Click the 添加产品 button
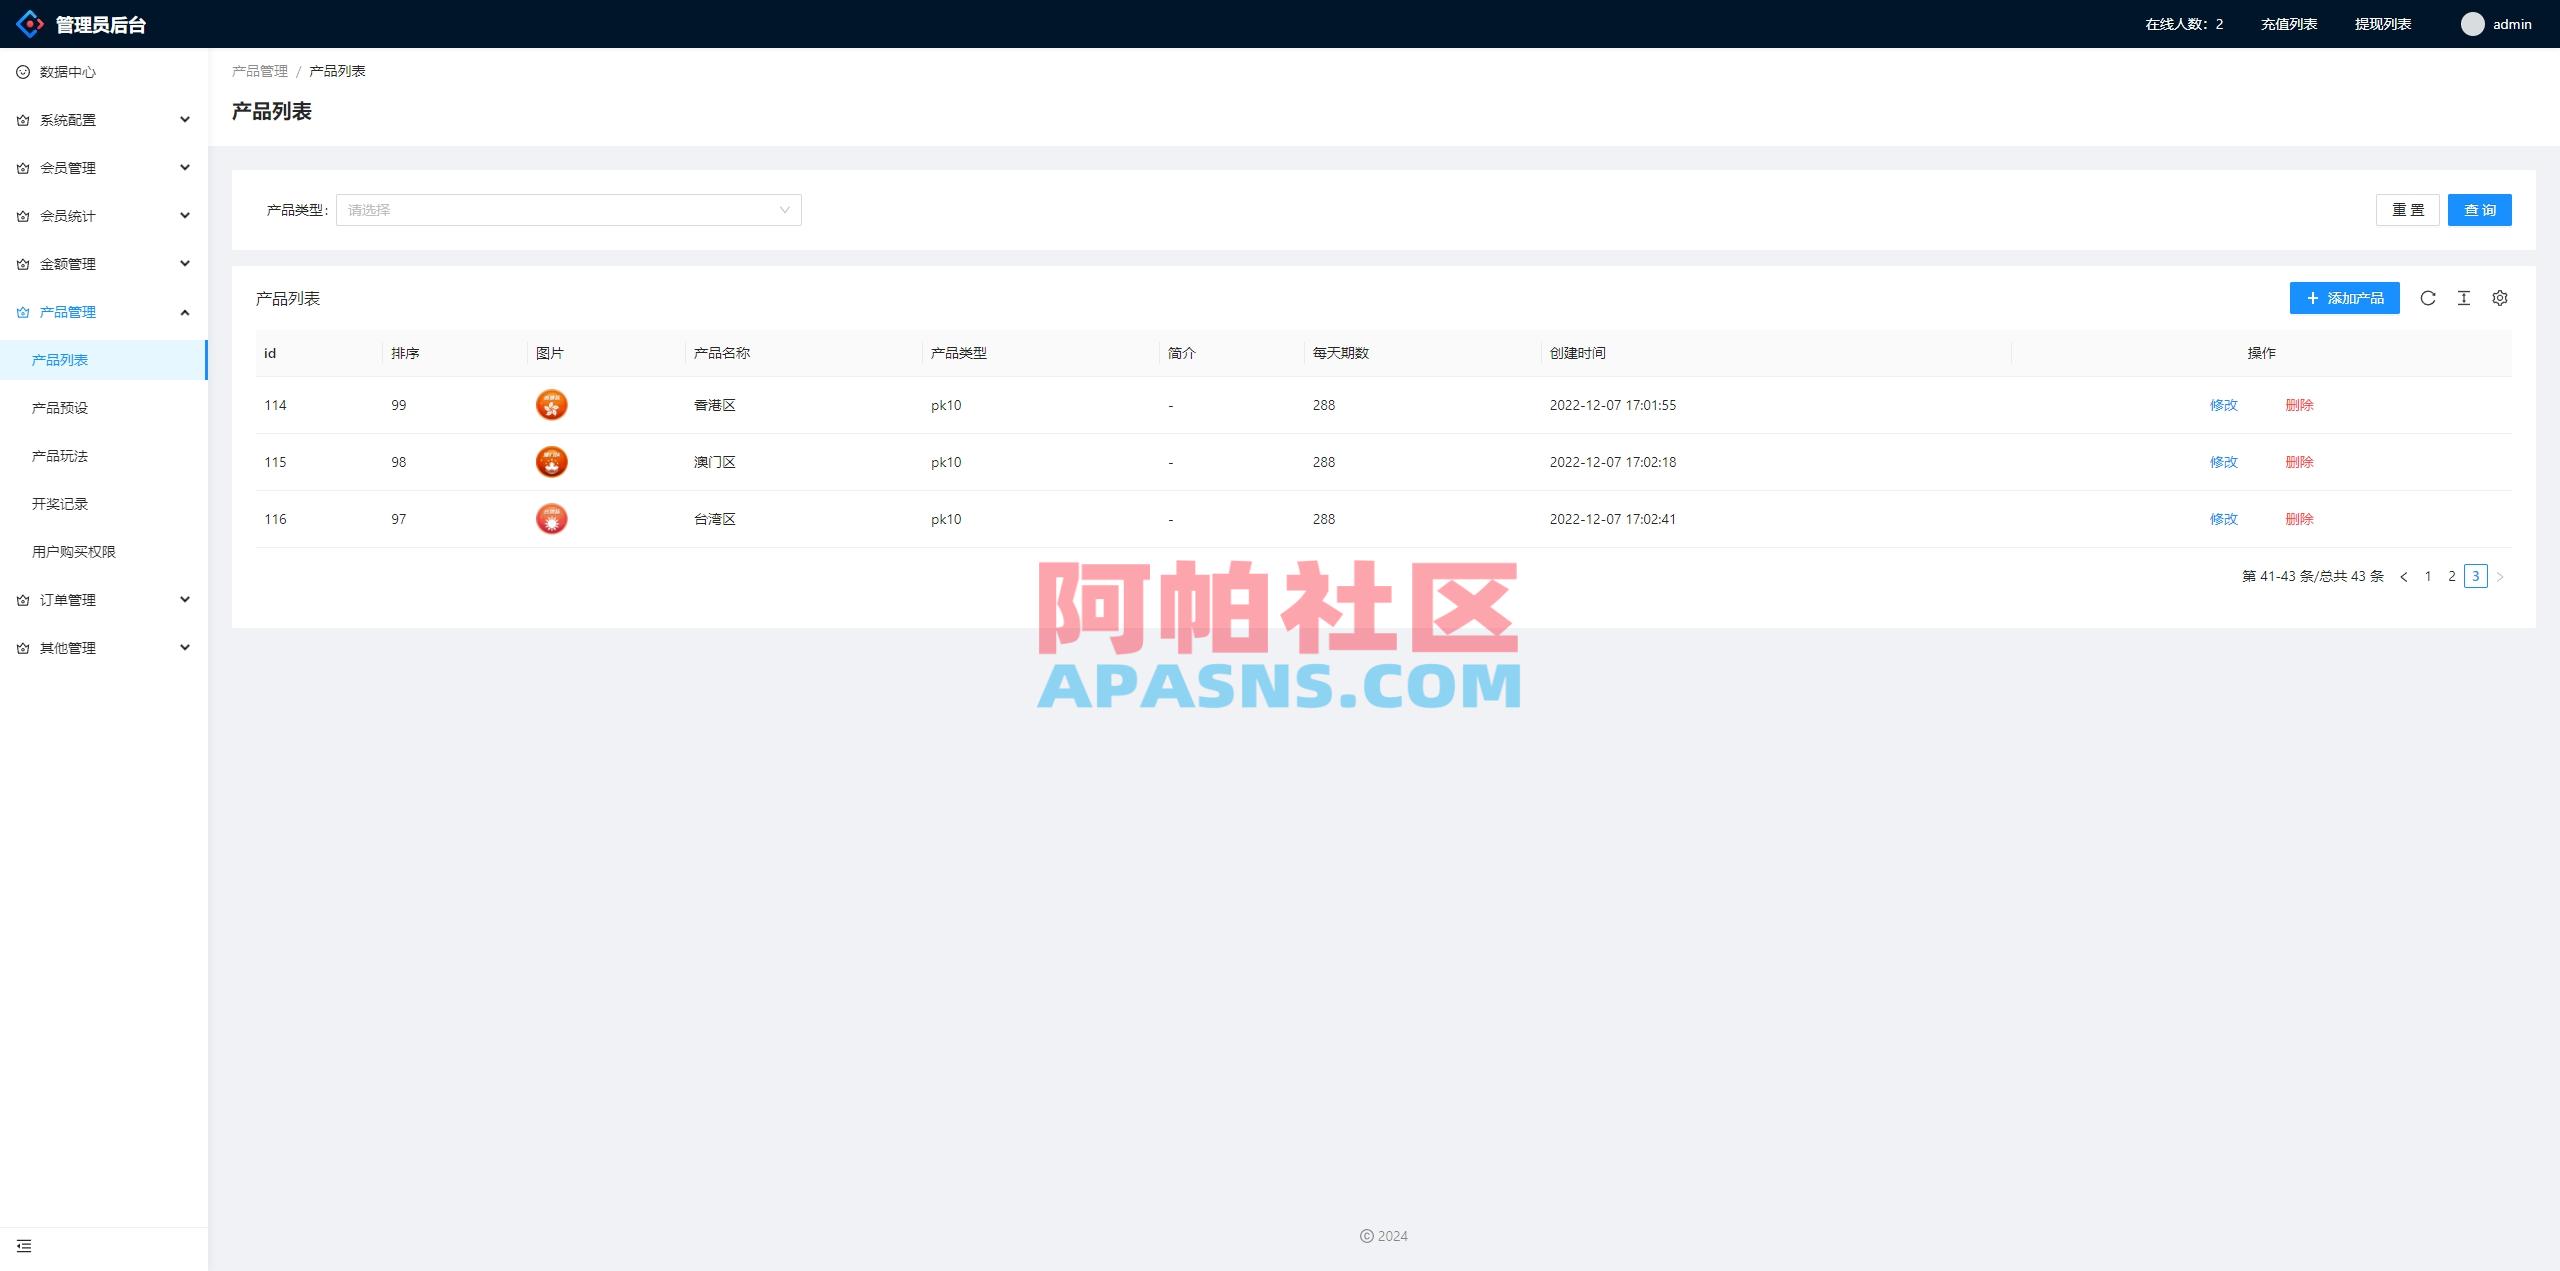2560x1271 pixels. point(2344,297)
